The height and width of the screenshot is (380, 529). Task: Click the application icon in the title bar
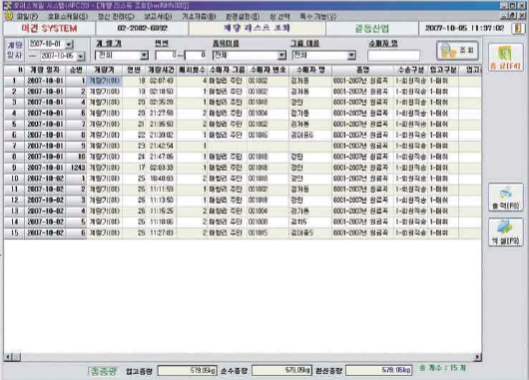click(x=6, y=5)
